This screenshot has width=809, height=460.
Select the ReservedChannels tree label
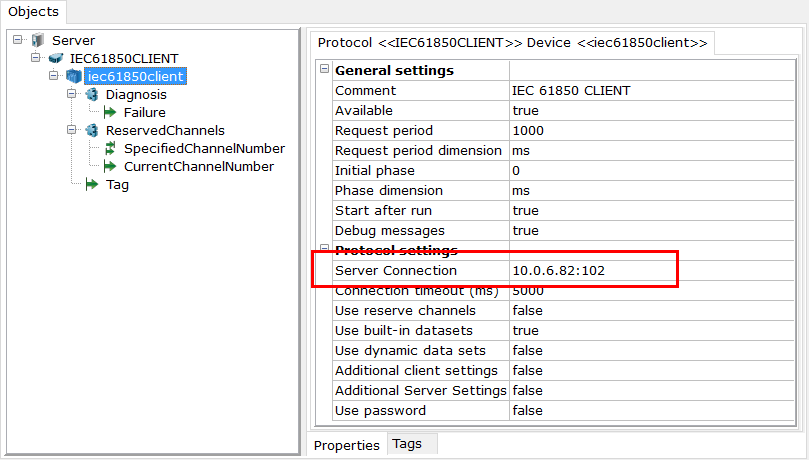[x=165, y=130]
